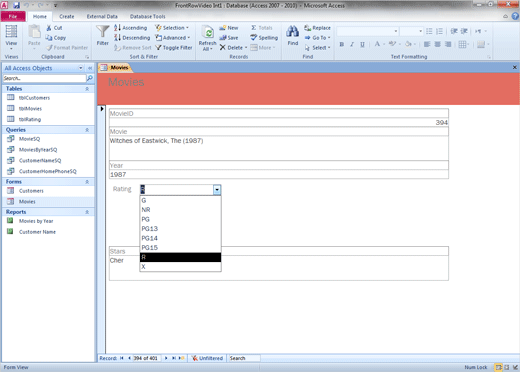Align text right

point(448,44)
